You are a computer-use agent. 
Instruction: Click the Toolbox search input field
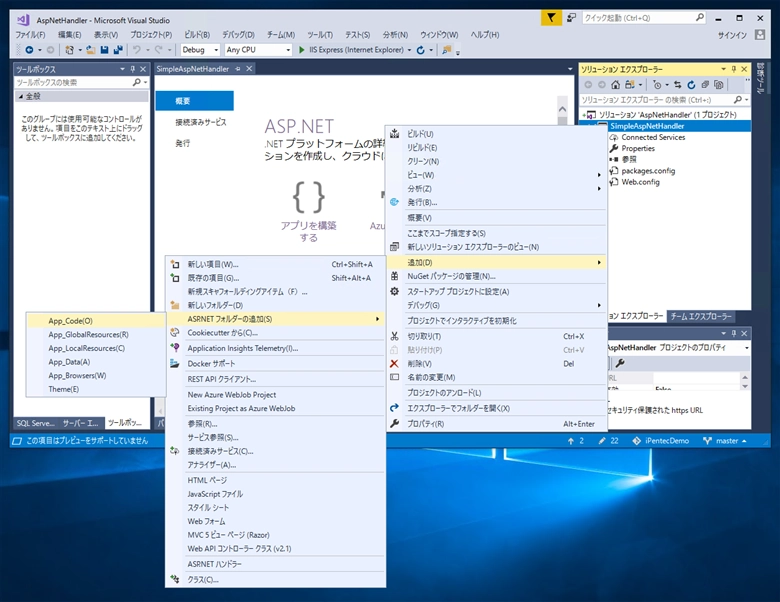74,83
